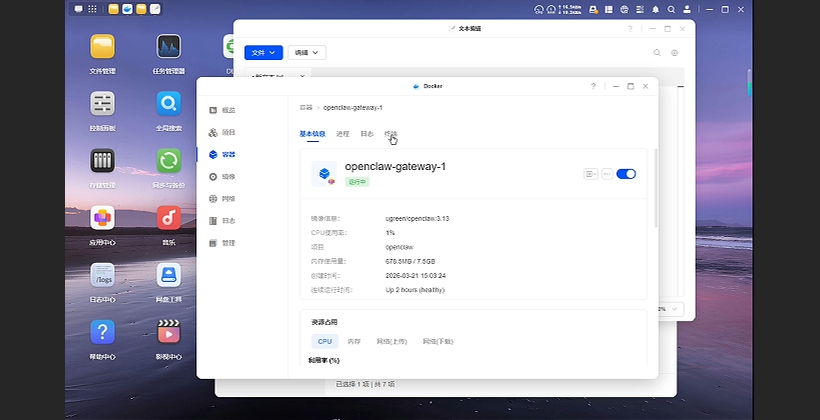Click 容器 breadcrumb link
The width and height of the screenshot is (820, 420).
(x=306, y=107)
